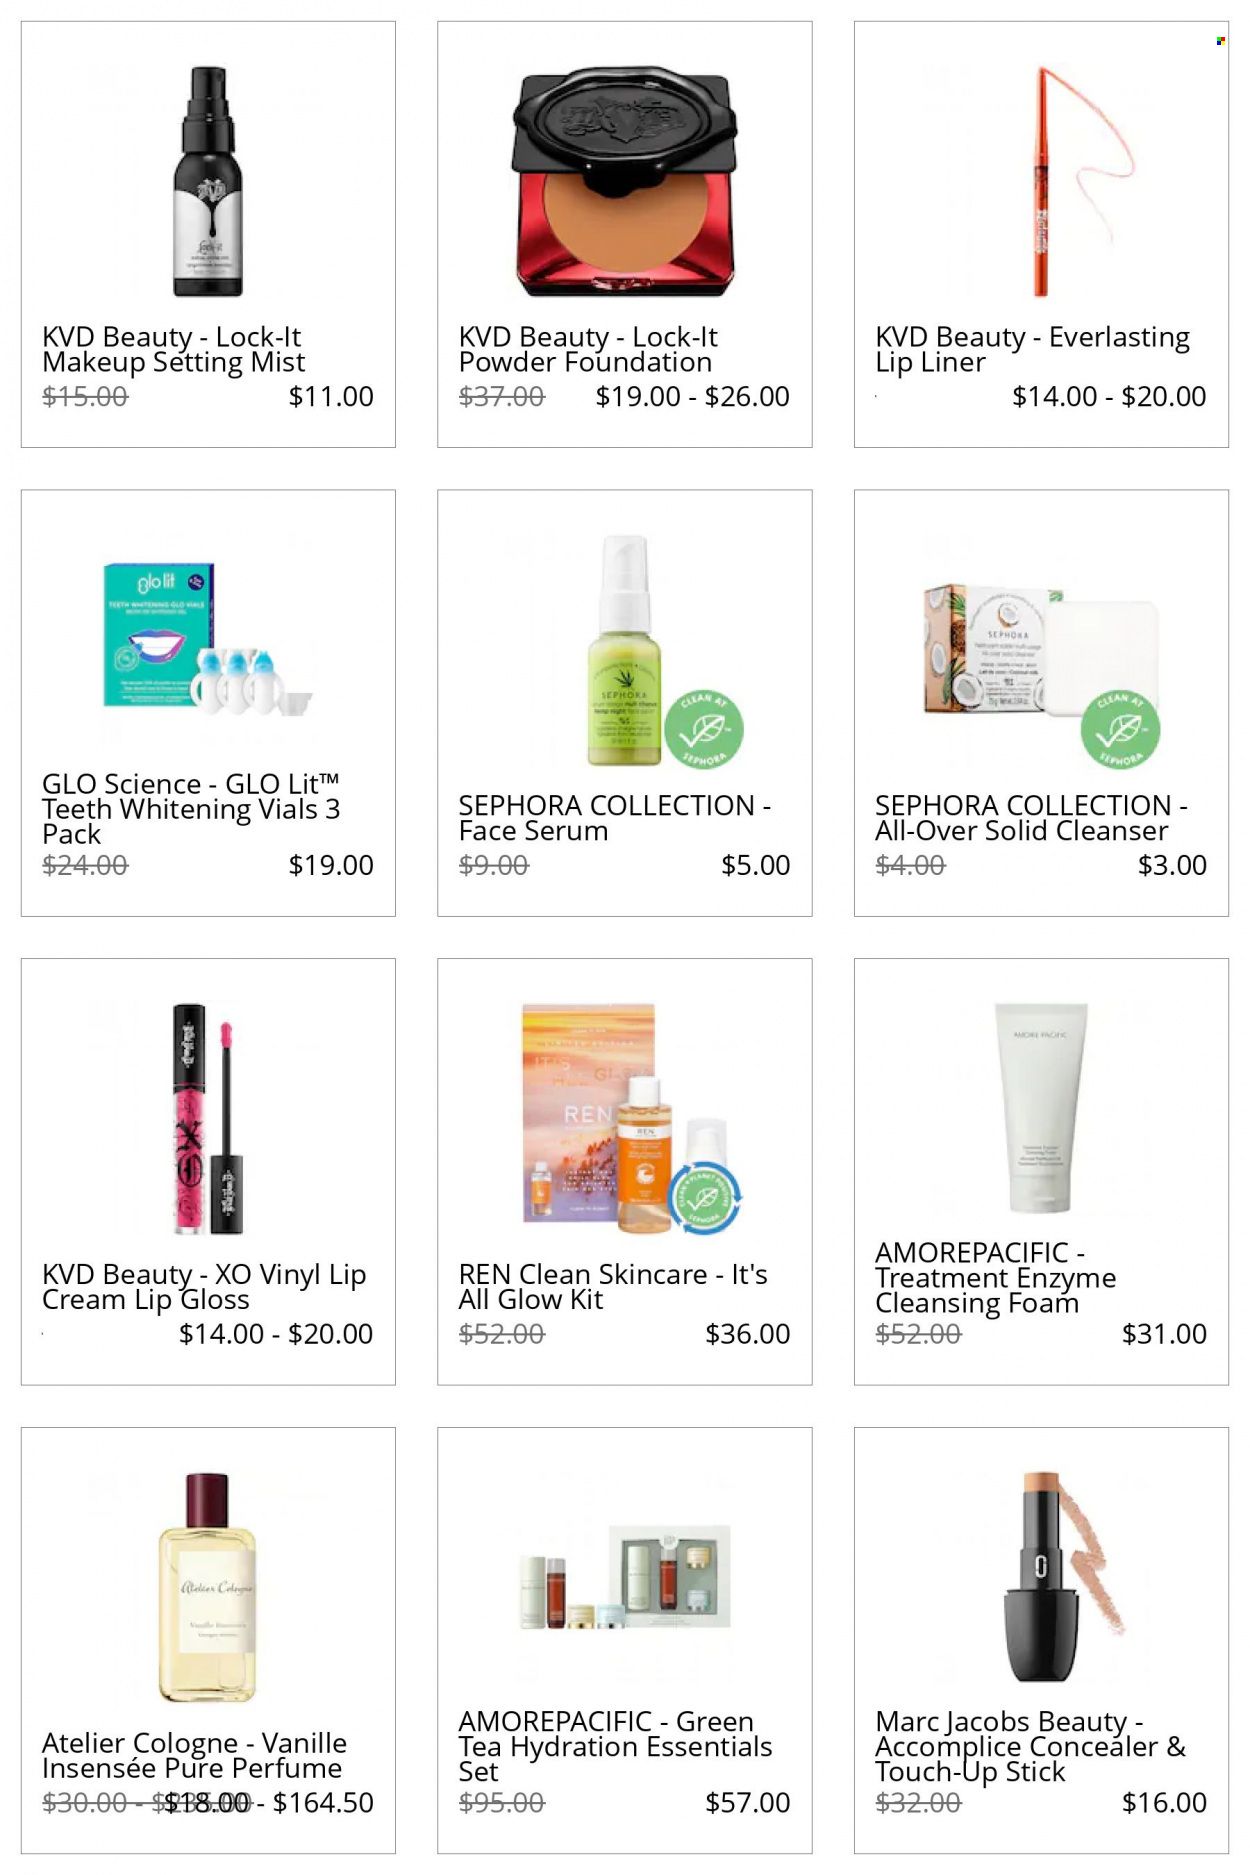Viewport: 1250px width, 1875px height.
Task: Open the KVD Beauty Lock-It Makeup Setting Mist title
Action: coord(173,350)
